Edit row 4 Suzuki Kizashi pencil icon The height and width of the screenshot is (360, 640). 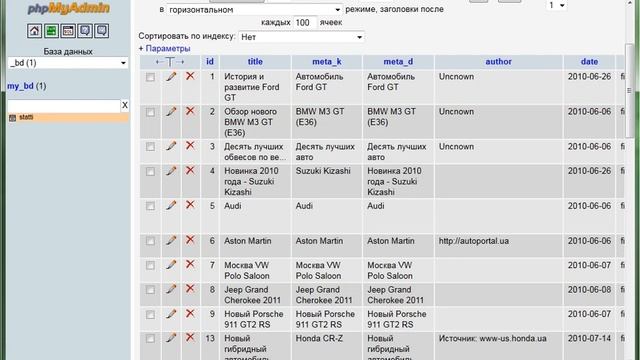[x=171, y=171]
